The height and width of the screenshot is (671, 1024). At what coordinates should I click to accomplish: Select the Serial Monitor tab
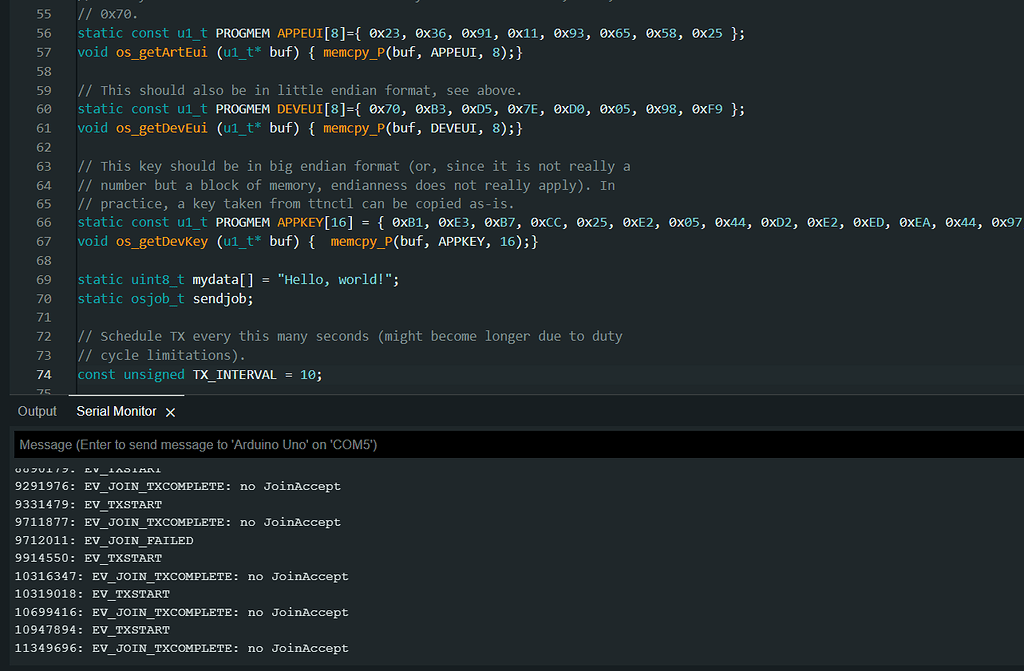click(116, 411)
